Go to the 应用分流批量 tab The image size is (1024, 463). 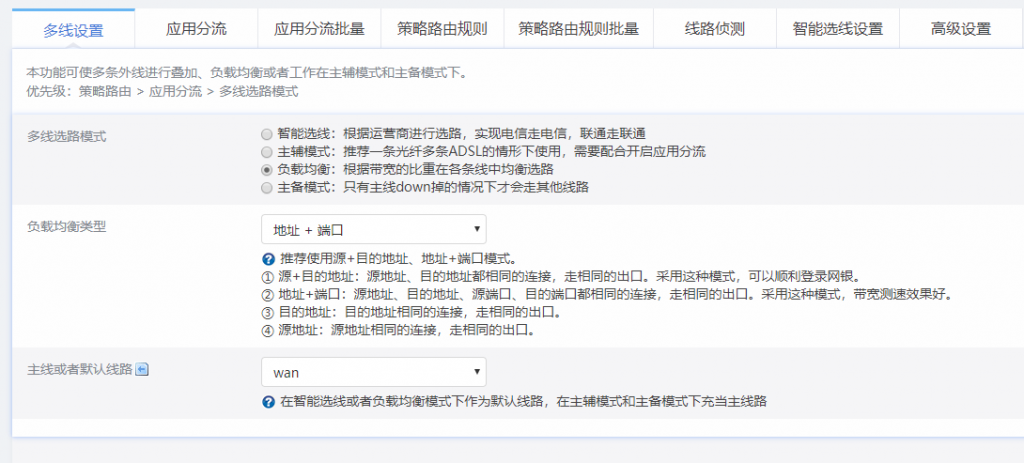320,29
